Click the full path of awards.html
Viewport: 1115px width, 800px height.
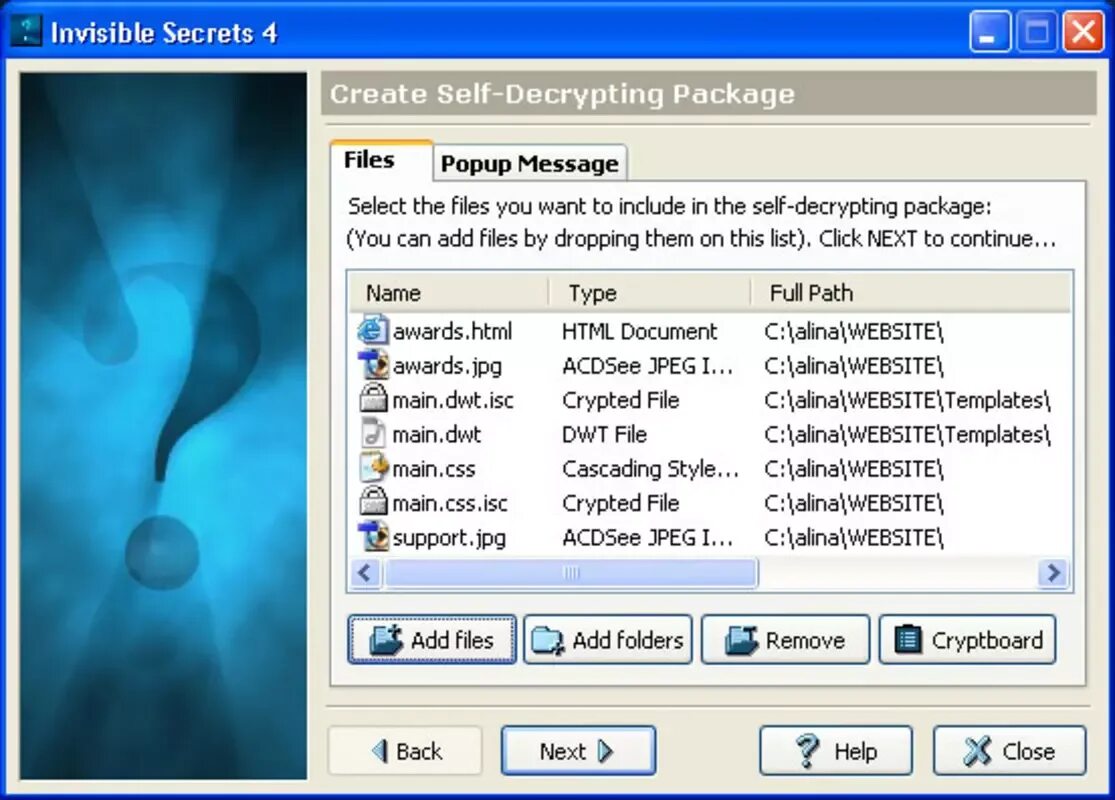click(x=854, y=331)
